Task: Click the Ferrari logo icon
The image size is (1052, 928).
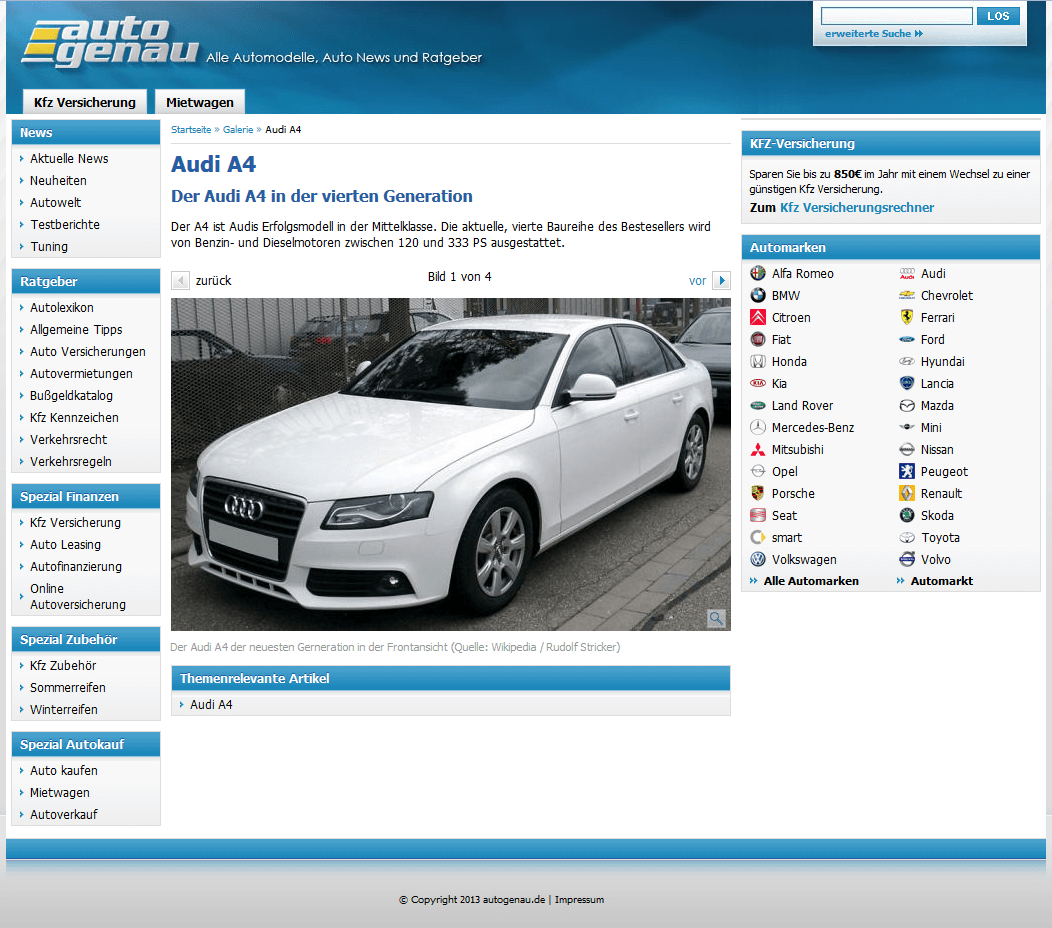Action: click(x=907, y=318)
